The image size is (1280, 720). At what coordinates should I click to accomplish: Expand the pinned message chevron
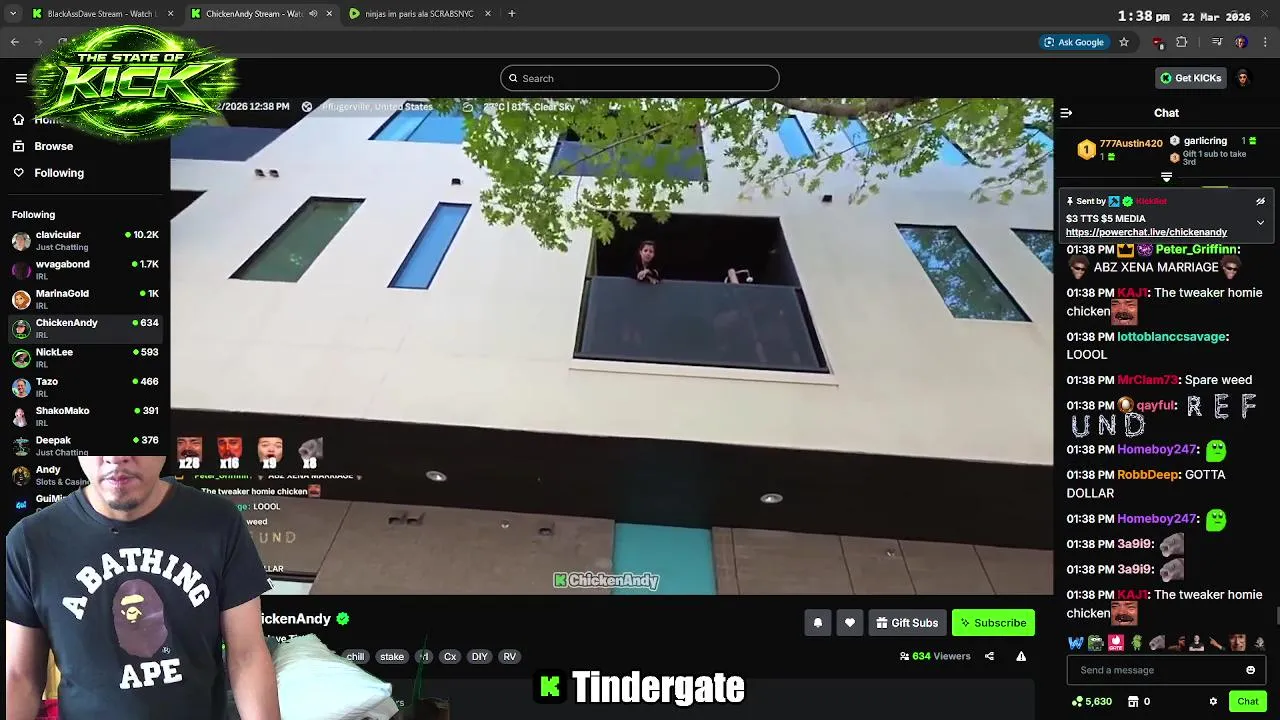coord(1260,222)
